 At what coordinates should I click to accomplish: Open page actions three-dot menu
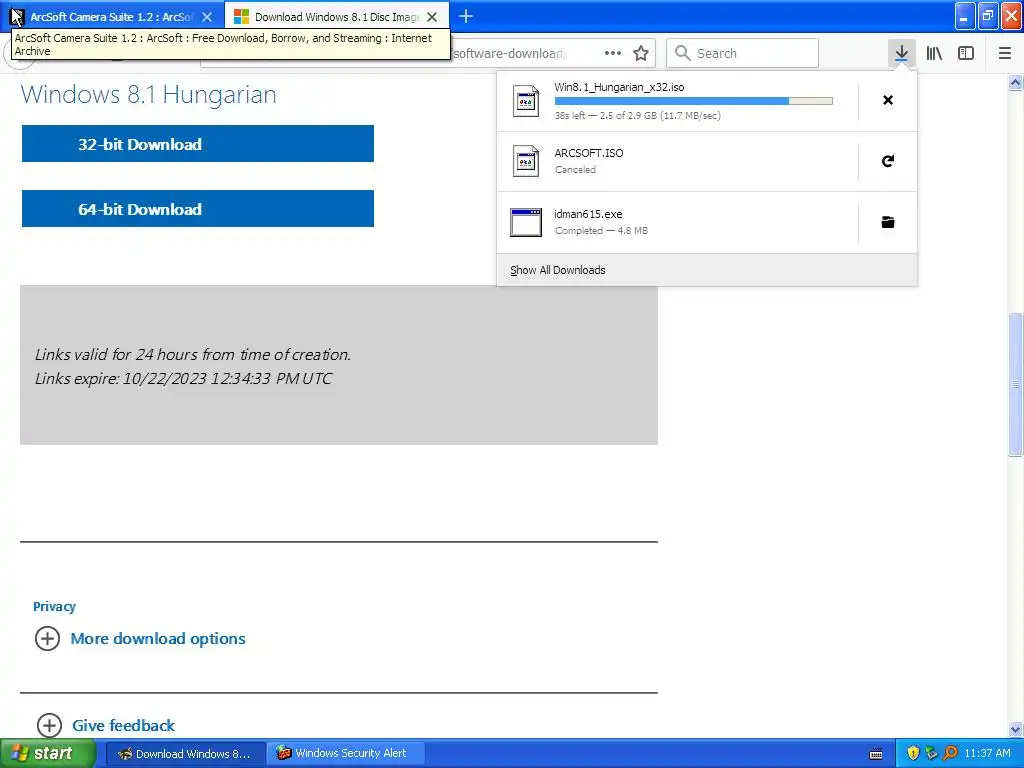point(613,54)
